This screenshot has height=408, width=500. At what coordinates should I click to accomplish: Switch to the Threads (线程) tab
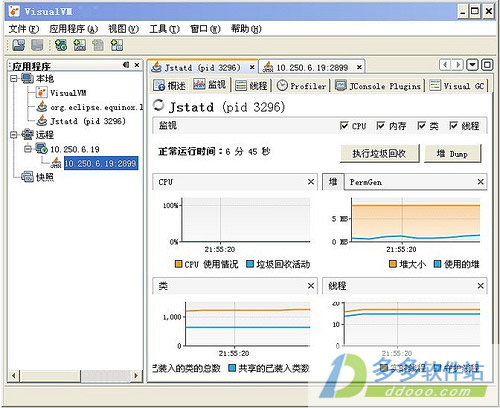[x=251, y=86]
